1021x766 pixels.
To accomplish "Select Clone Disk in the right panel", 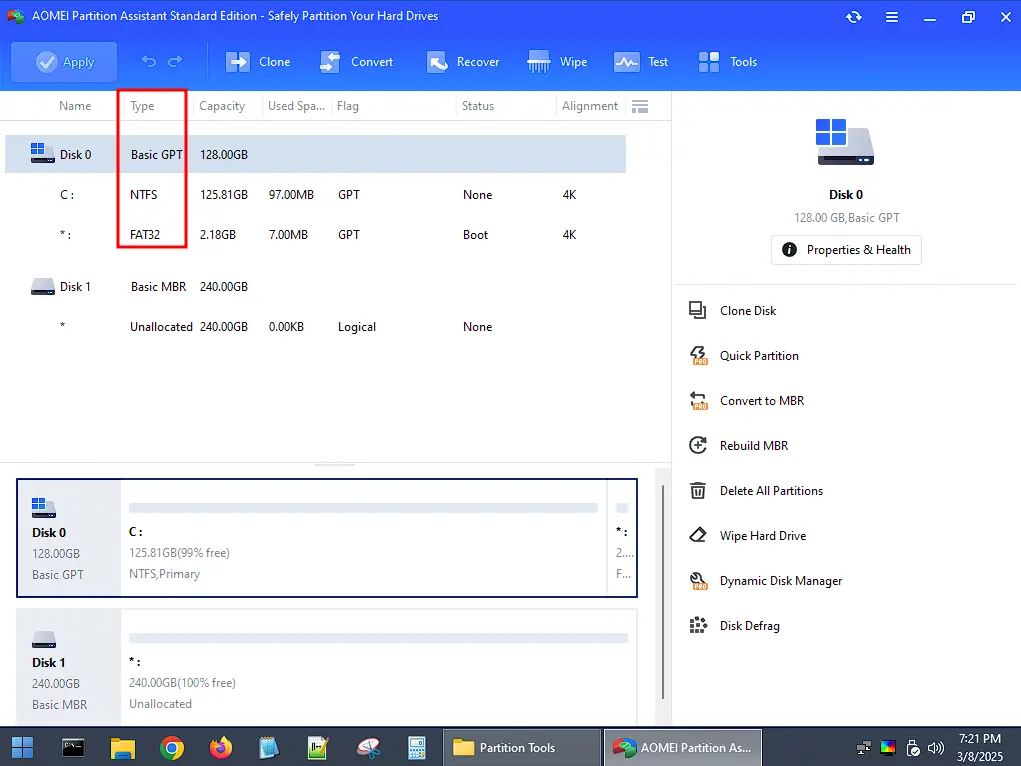I will pos(746,310).
